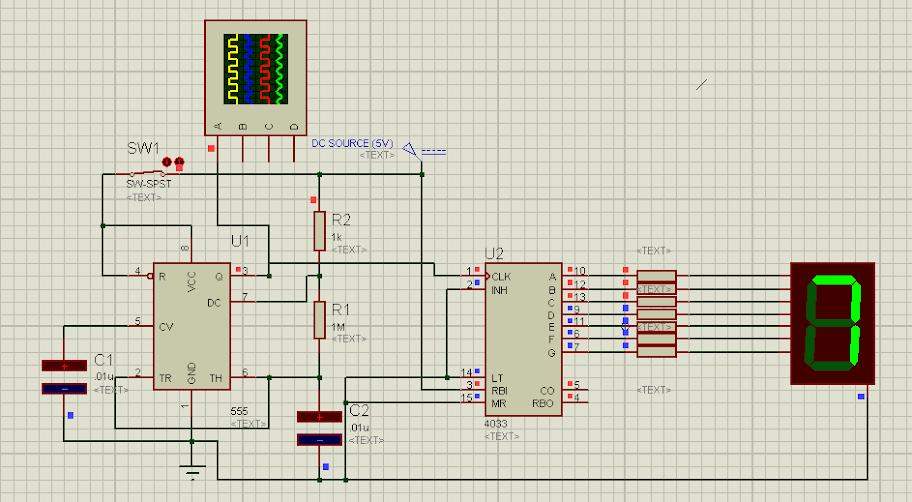Select the U1 555 timer chip body
Image resolution: width=912 pixels, height=502 pixels.
pos(191,326)
